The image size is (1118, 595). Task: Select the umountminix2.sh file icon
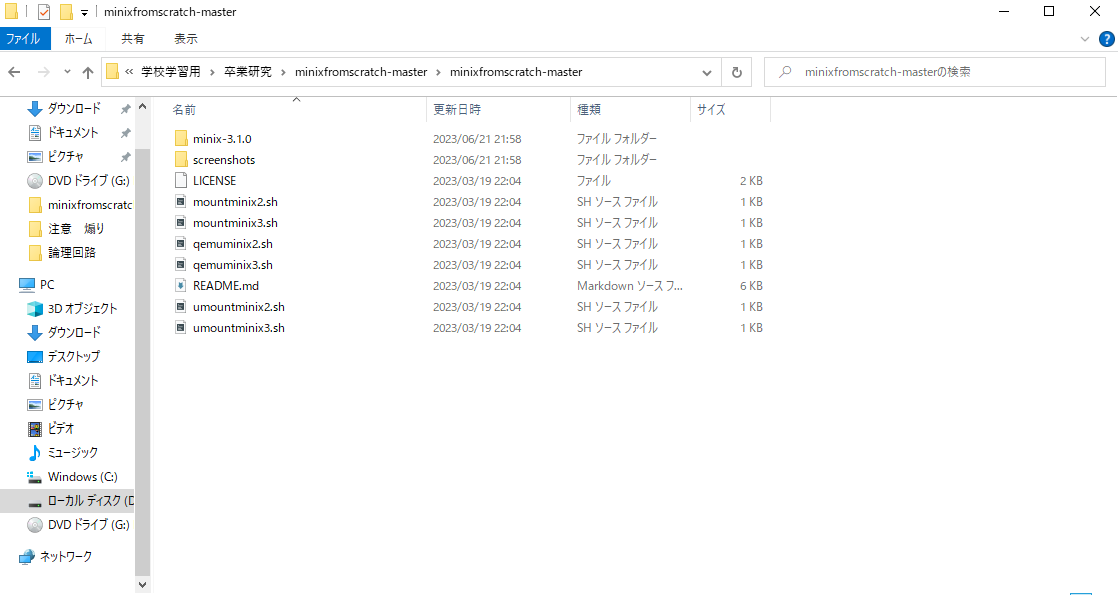181,307
